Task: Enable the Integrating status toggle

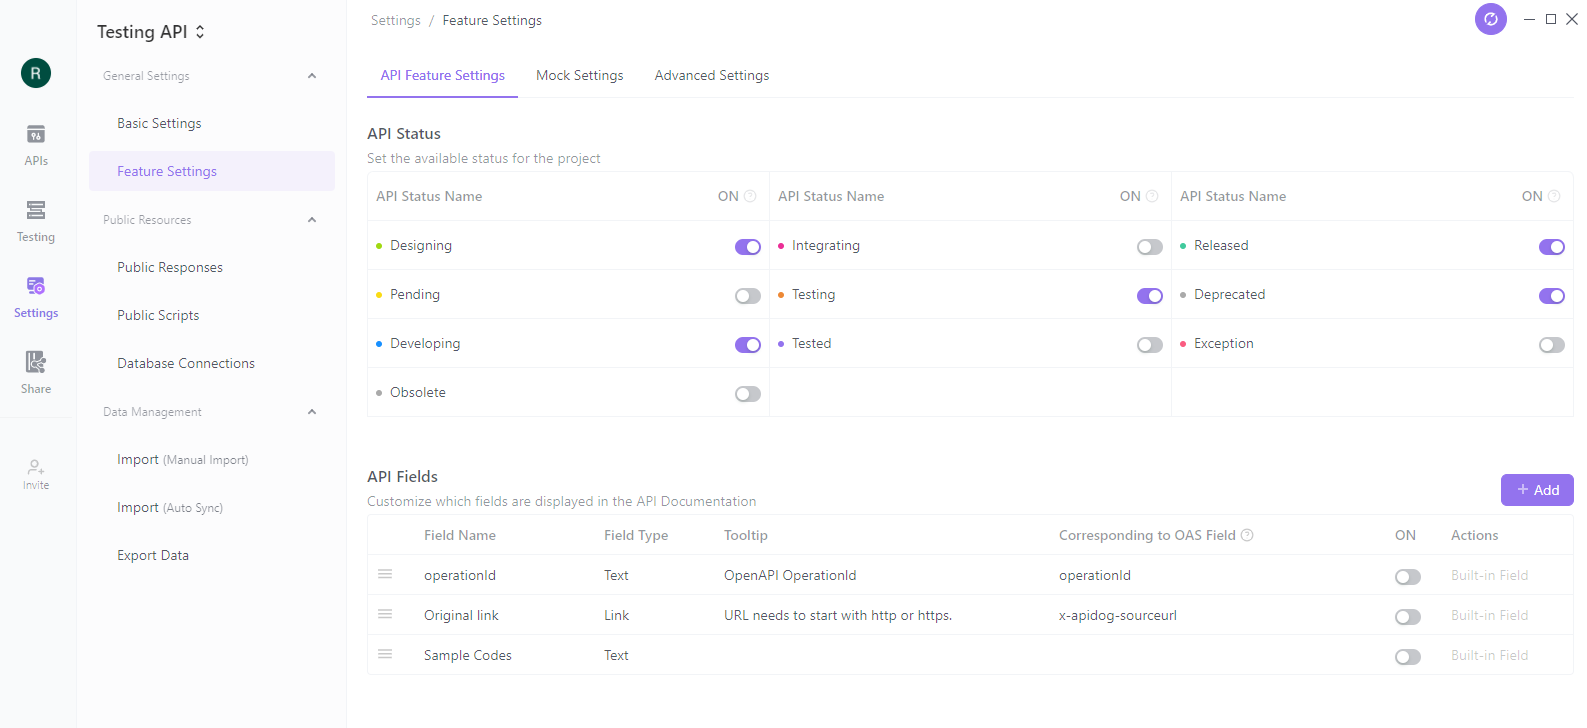Action: pos(1150,247)
